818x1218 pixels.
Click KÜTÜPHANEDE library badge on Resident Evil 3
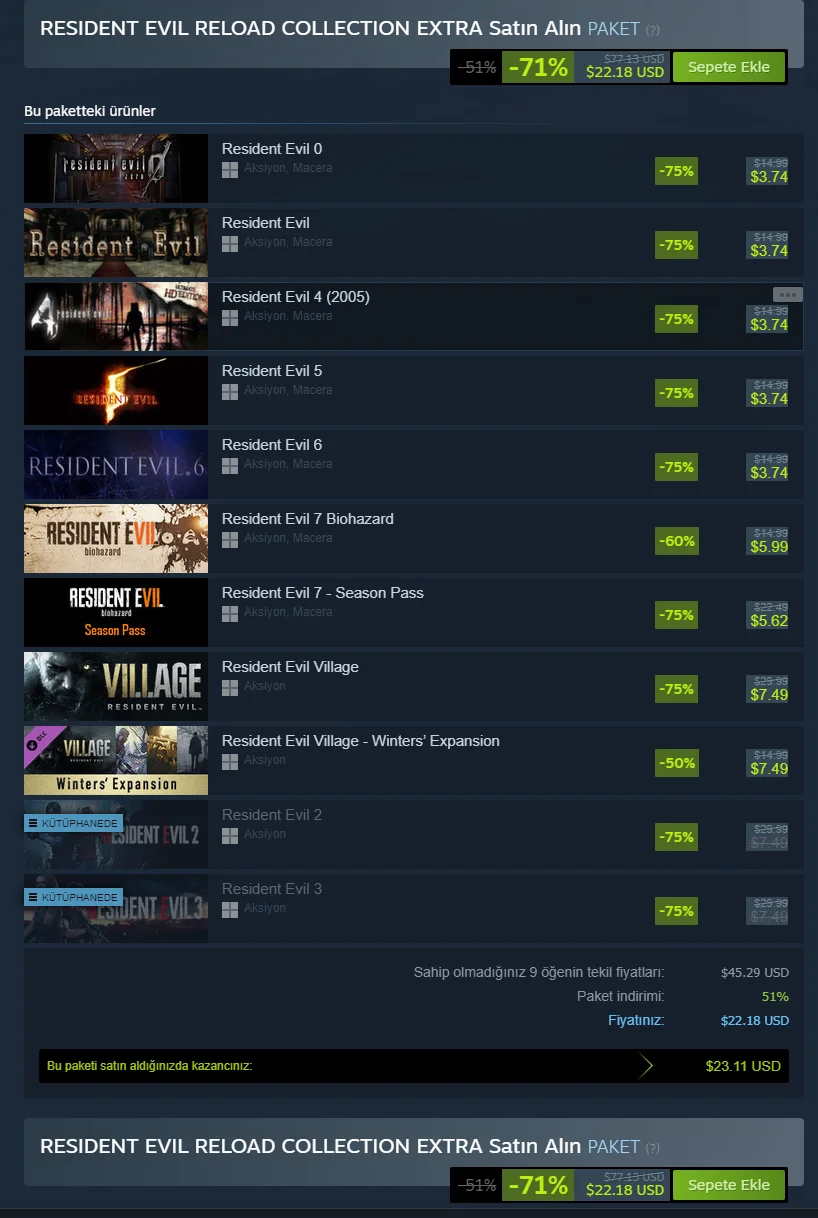(73, 897)
